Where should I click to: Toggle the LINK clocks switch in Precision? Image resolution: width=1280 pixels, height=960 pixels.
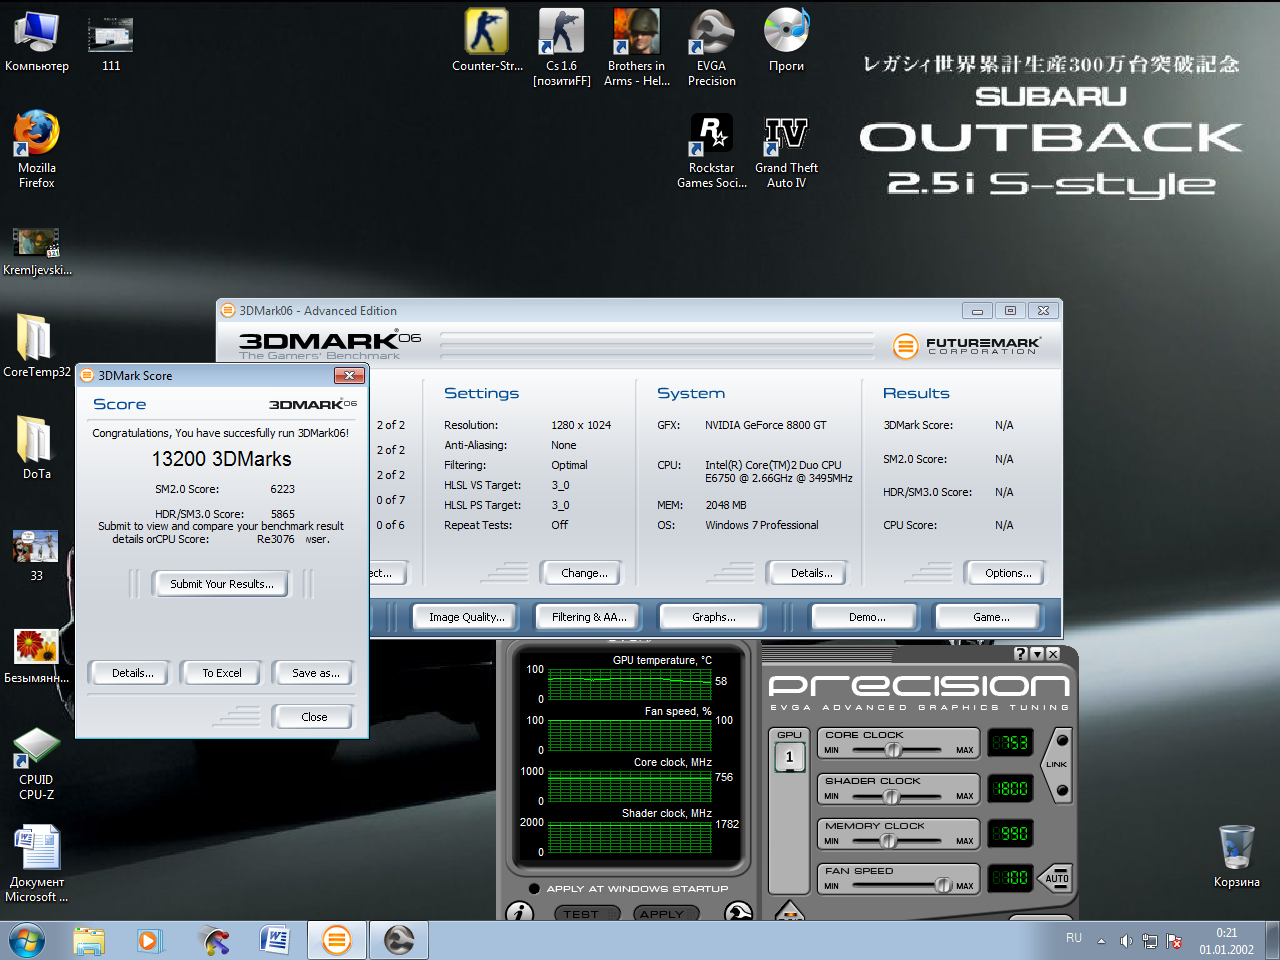coord(1058,765)
